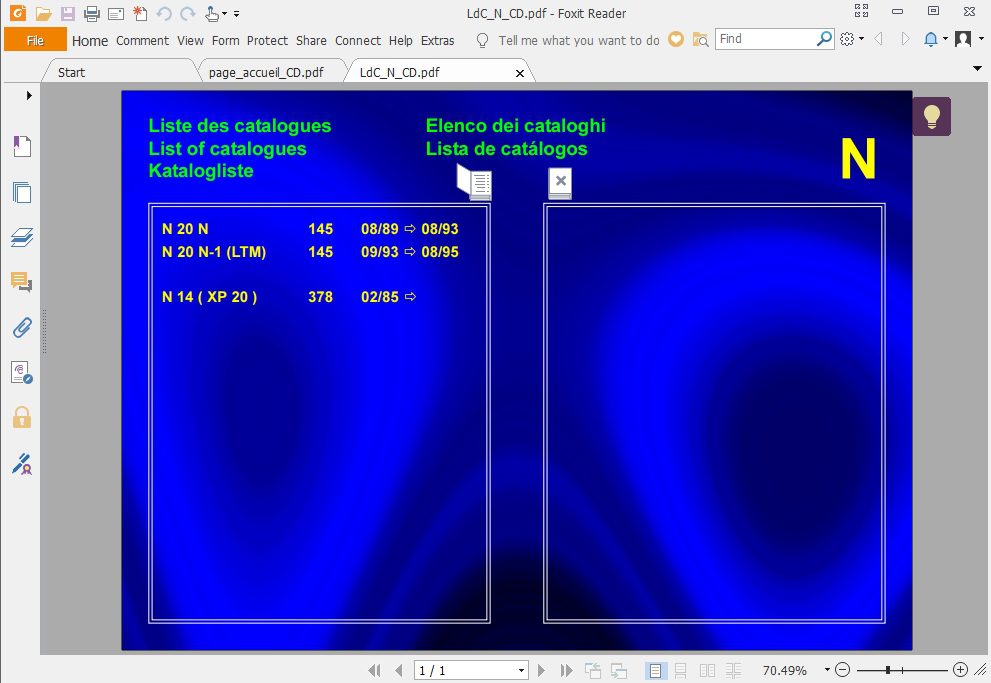Screen dimensions: 991x683
Task: Click the close-book X icon on page
Action: coord(560,183)
